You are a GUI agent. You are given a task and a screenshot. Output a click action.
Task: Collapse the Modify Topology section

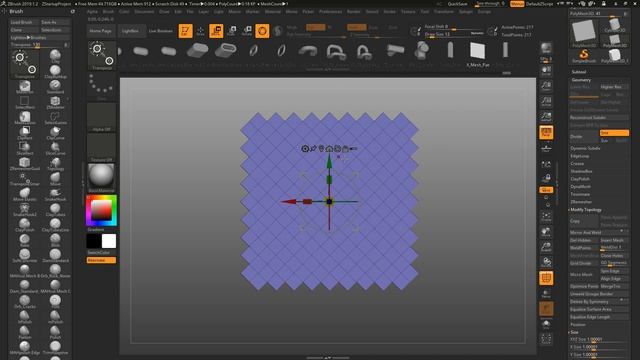point(586,210)
